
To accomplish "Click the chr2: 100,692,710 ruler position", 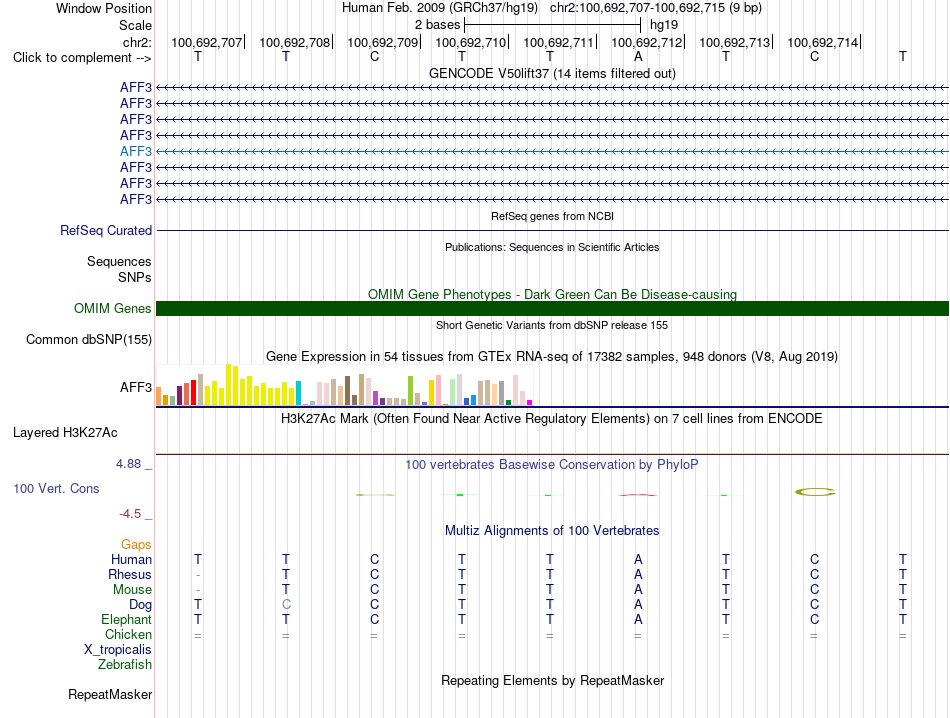I will [x=471, y=42].
